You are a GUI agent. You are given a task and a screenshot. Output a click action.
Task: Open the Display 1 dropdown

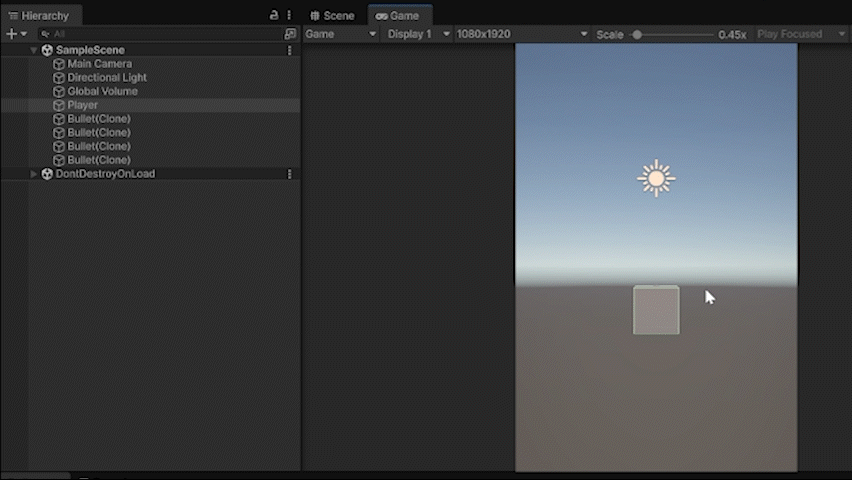tap(418, 34)
